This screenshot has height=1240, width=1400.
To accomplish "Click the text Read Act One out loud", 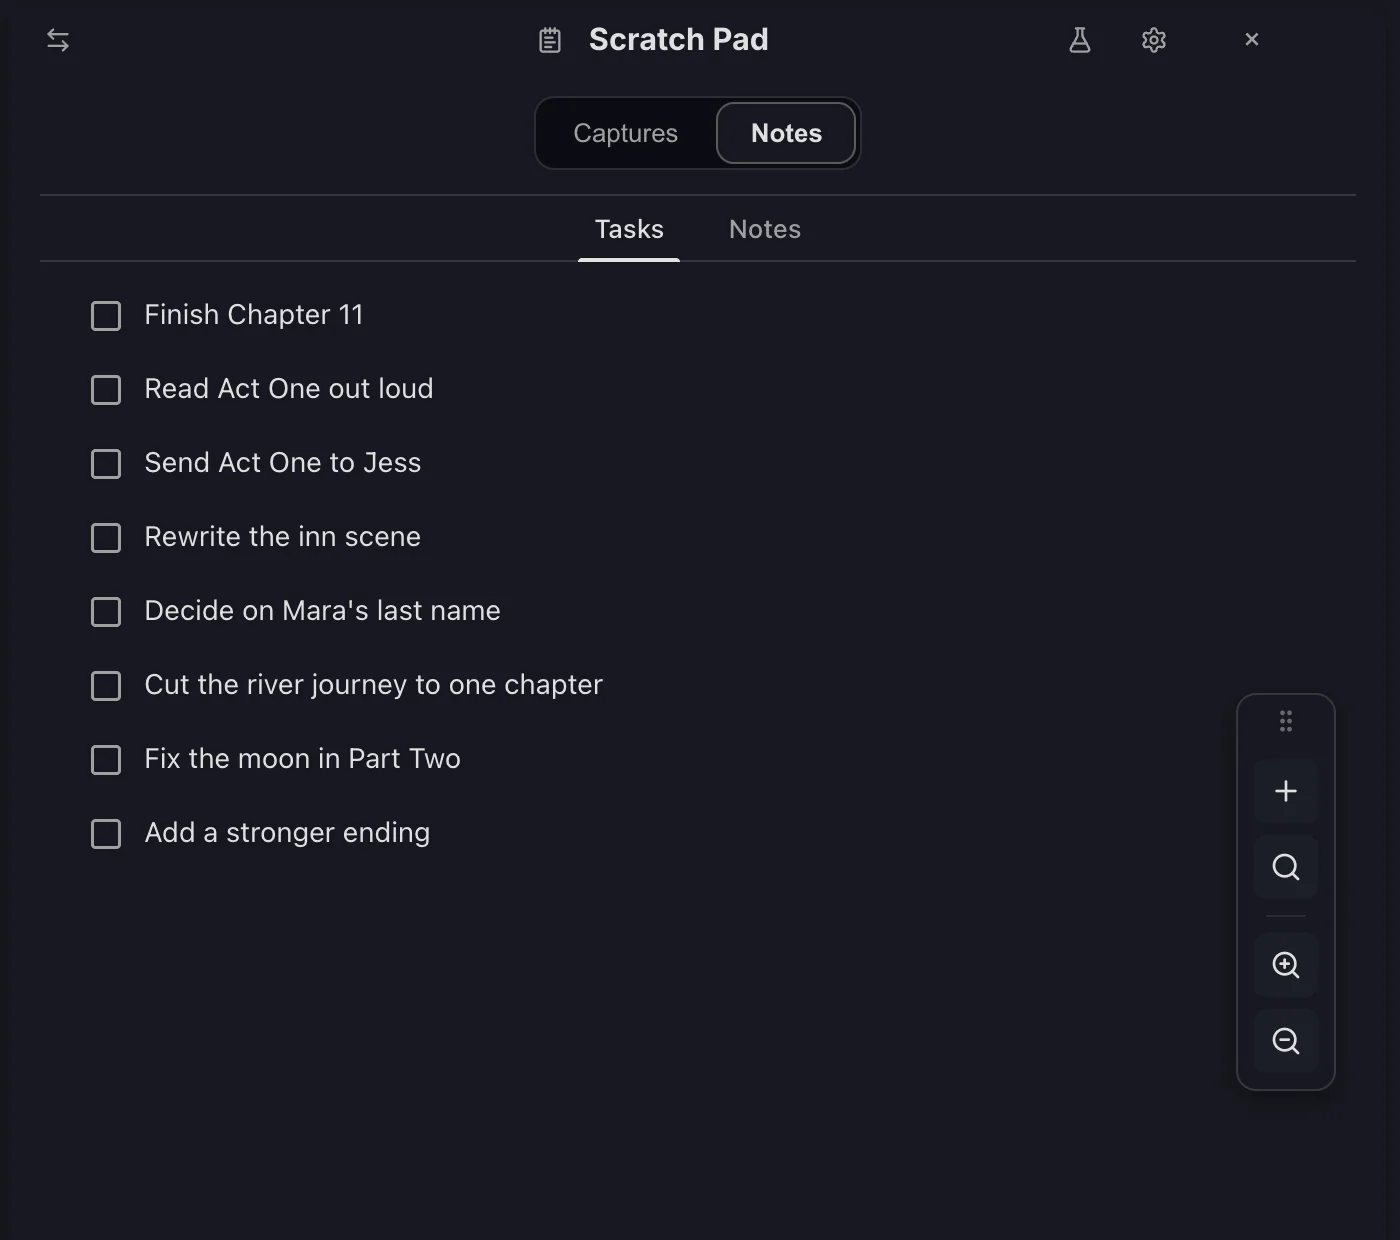I will pos(289,389).
